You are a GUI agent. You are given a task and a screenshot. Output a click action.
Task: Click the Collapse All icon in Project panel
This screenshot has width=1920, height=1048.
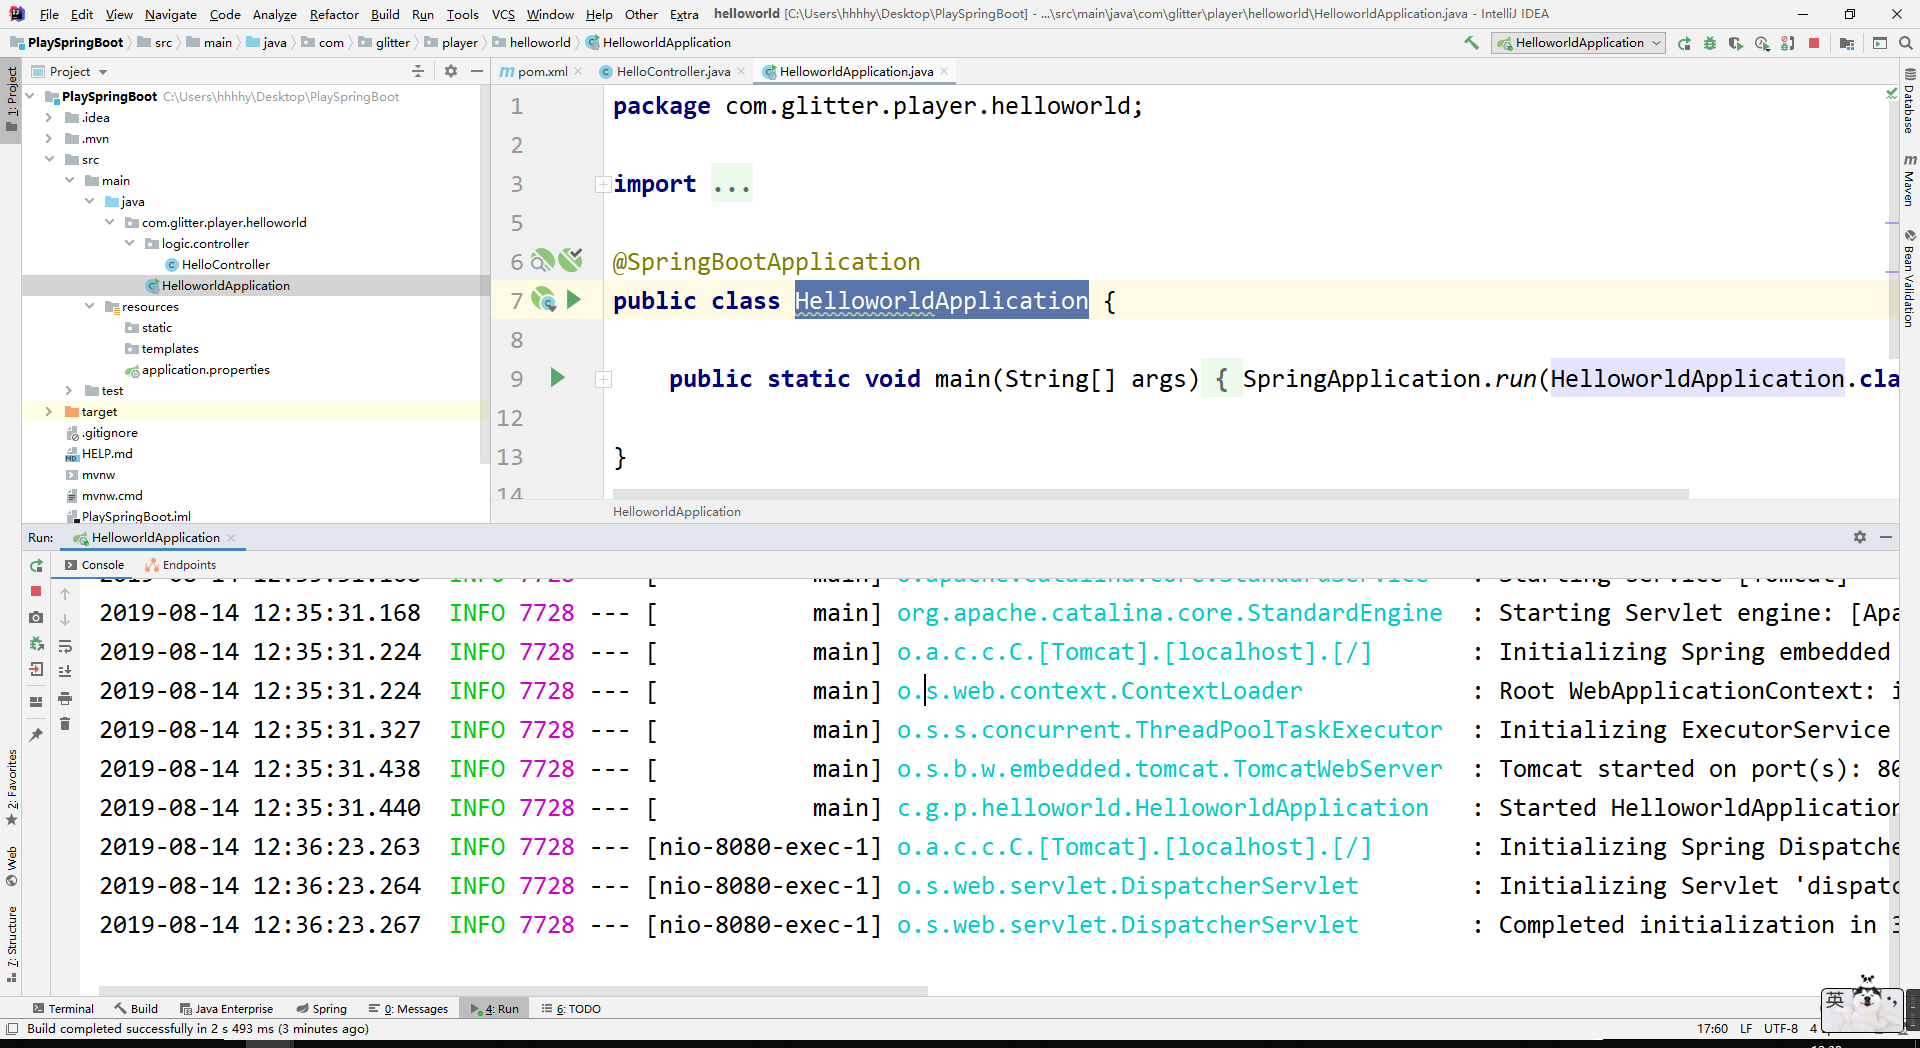(x=418, y=71)
